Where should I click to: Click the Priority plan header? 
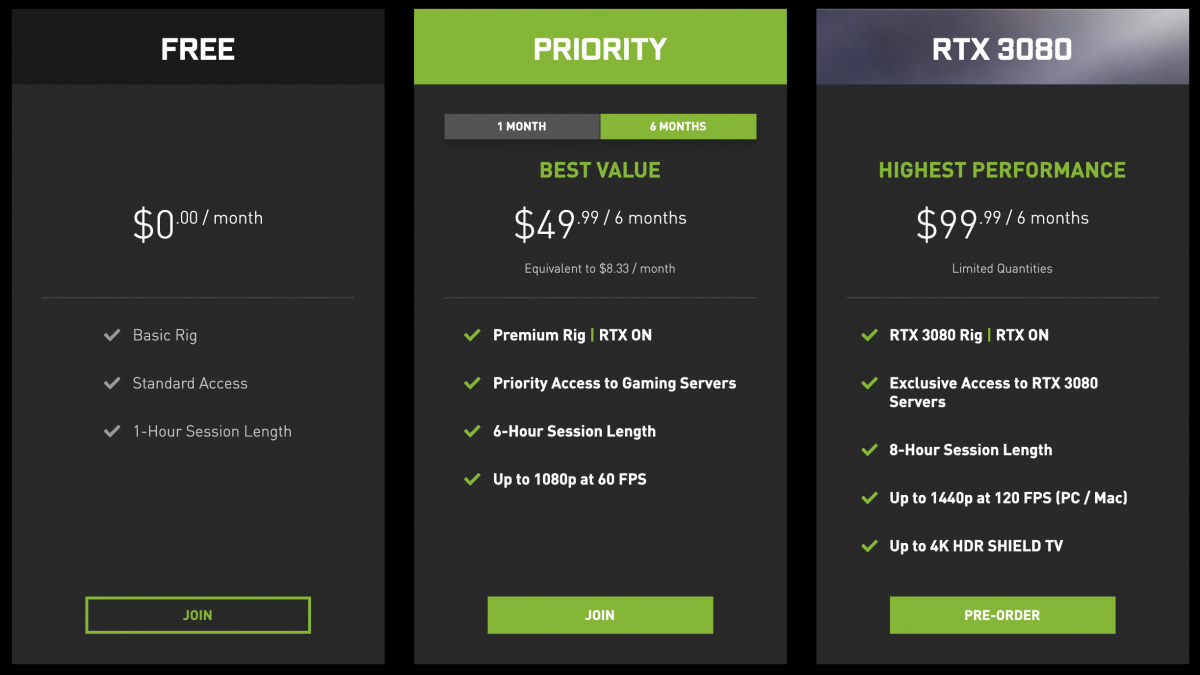click(x=600, y=48)
